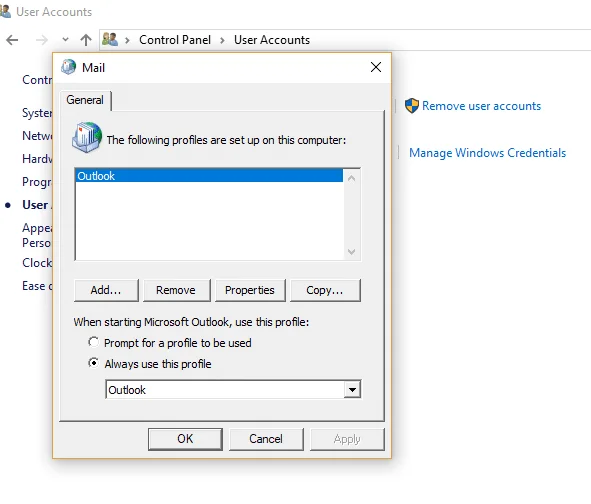
Task: Open the Clock category in sidebar
Action: 37,262
